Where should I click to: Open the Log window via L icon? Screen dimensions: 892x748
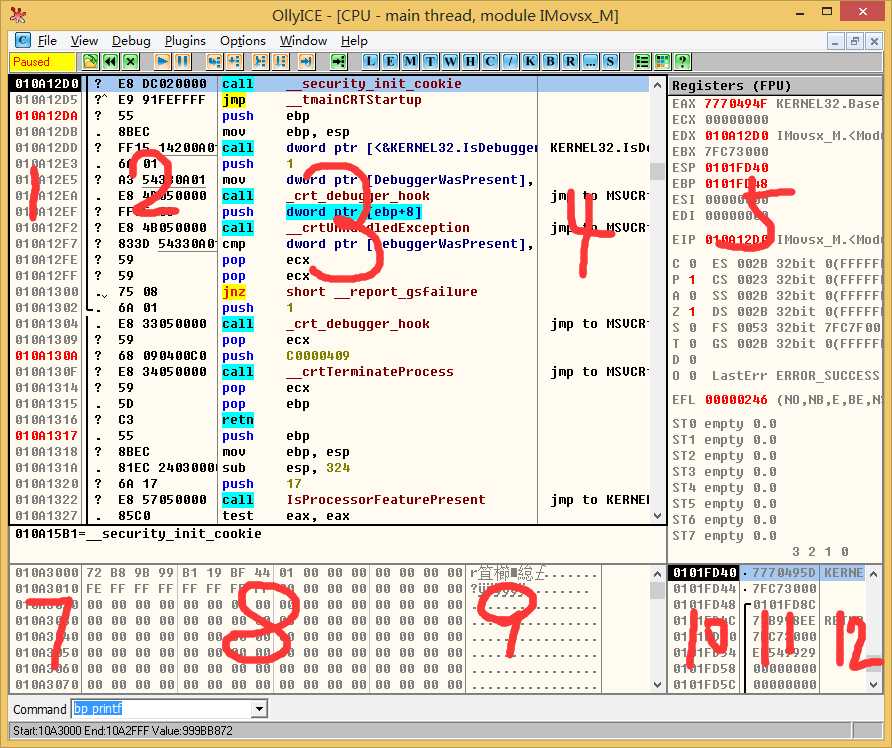tap(370, 61)
